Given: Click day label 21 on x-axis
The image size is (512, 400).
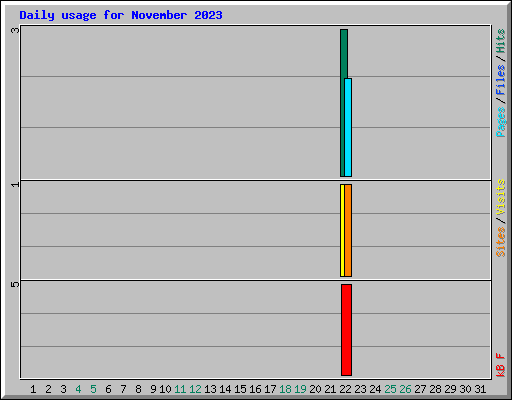Looking at the screenshot, I should 330,389.
